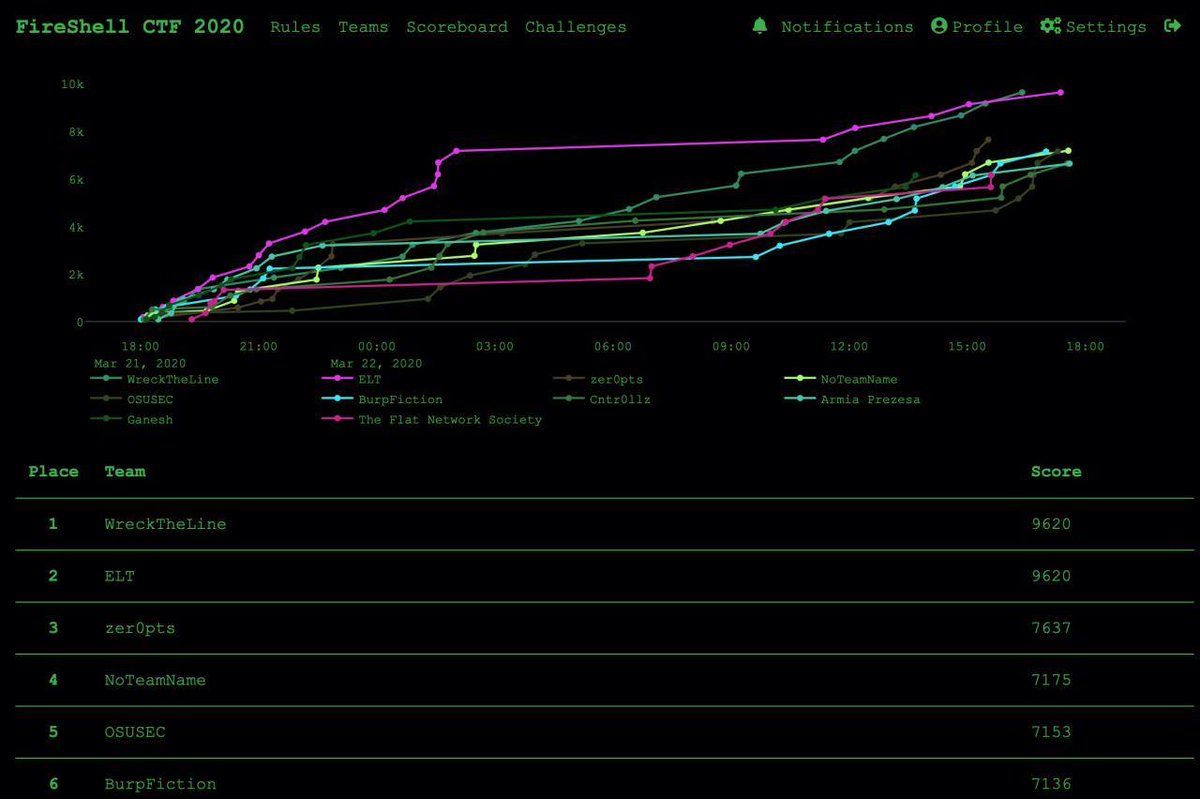Image resolution: width=1200 pixels, height=799 pixels.
Task: Open the Profile menu item
Action: (x=987, y=27)
